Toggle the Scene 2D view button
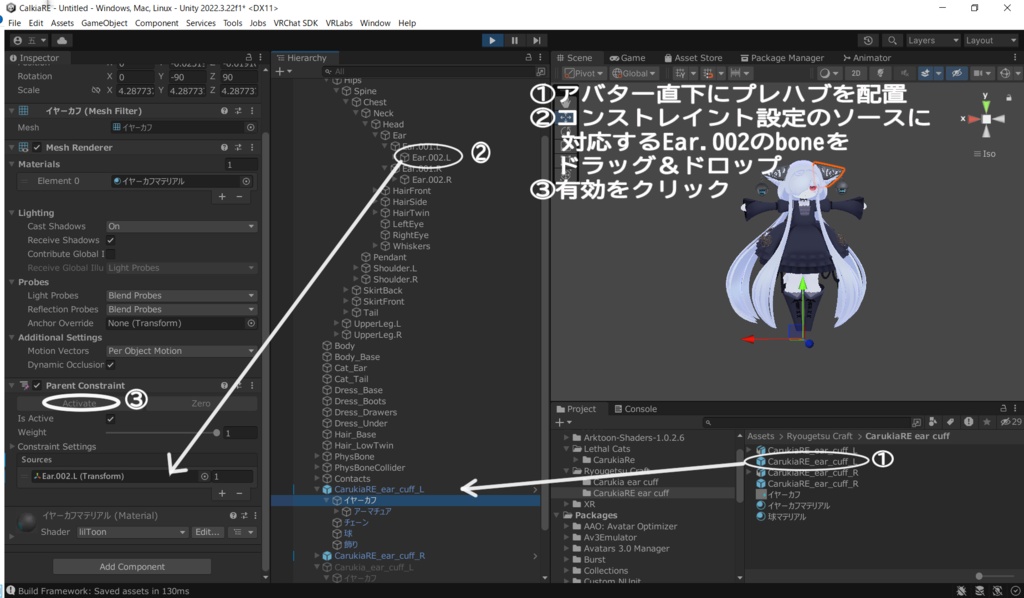Image resolution: width=1024 pixels, height=598 pixels. [x=856, y=73]
